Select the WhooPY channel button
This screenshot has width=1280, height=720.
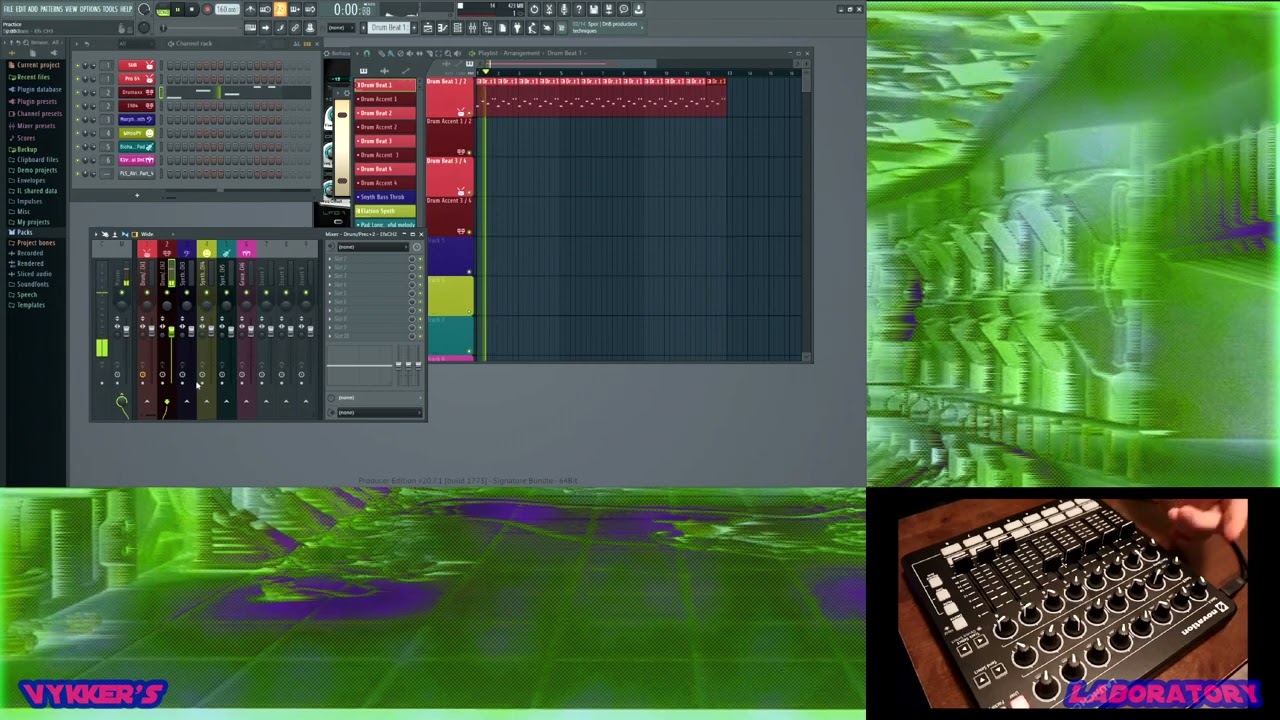tap(137, 133)
